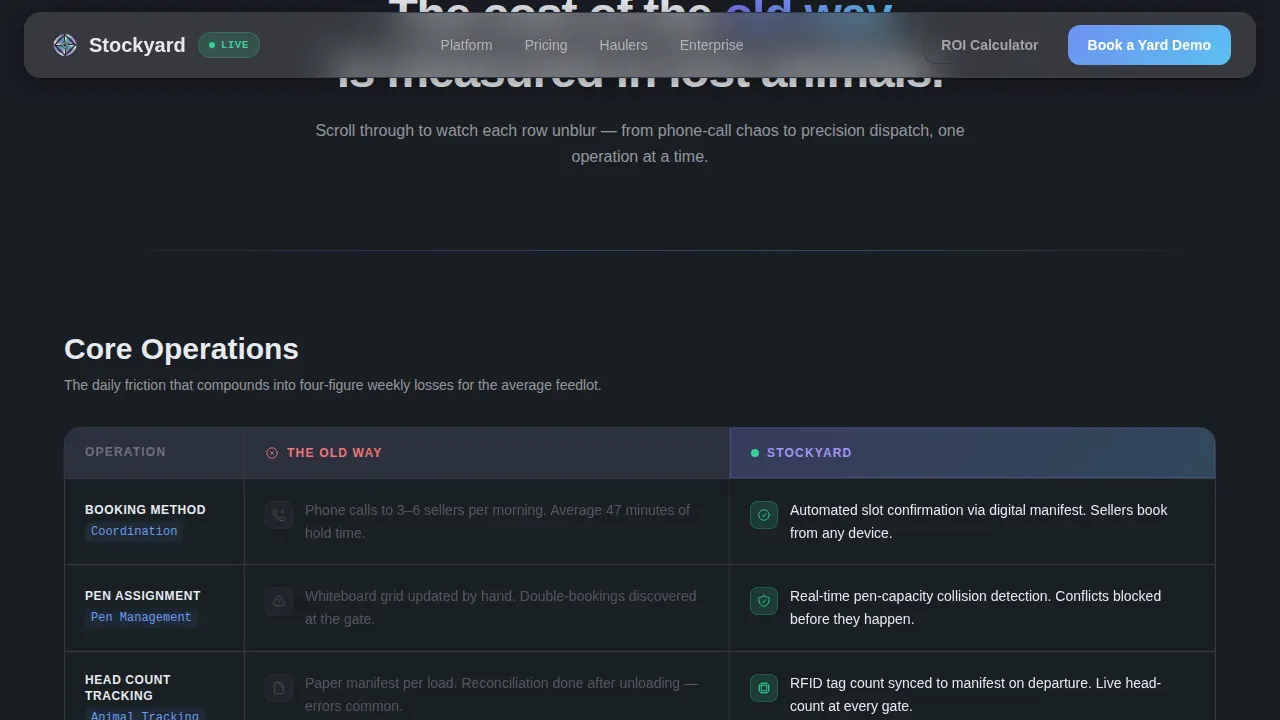Click the OPERATION column header

click(x=125, y=452)
